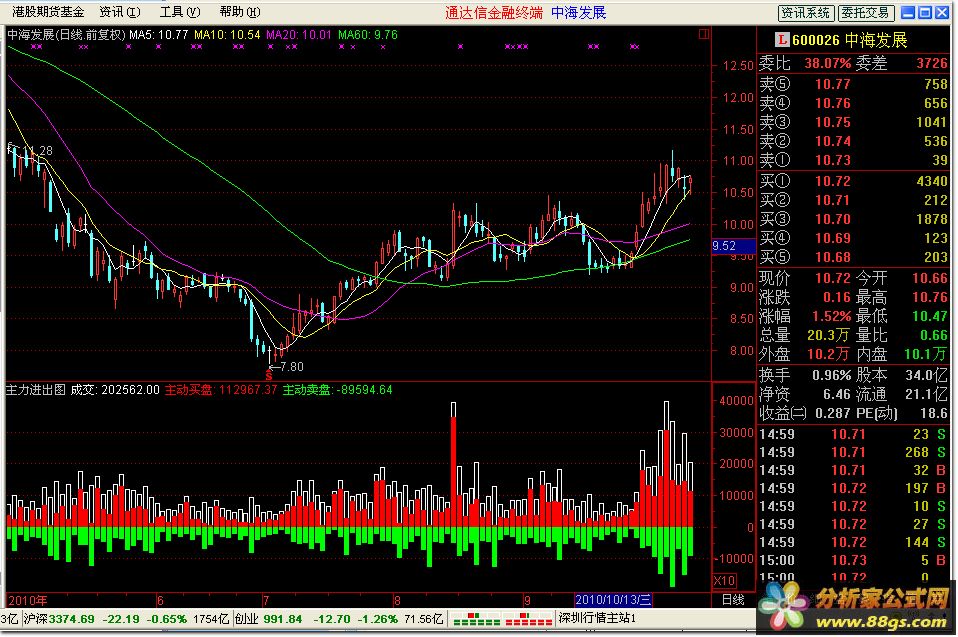Click the MA5: 10.77 indicator label
Viewport: 958px width, 637px height.
pyautogui.click(x=159, y=35)
